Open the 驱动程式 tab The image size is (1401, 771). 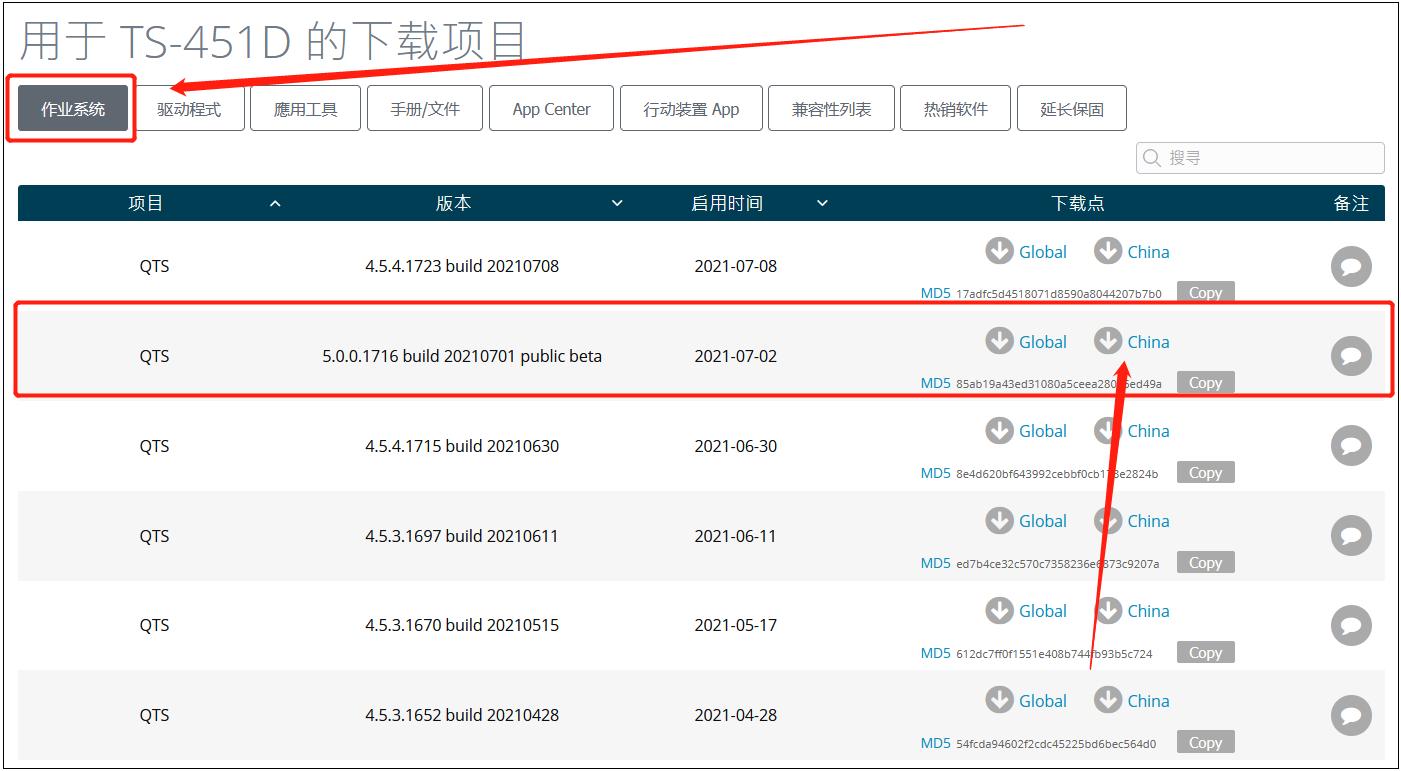click(188, 108)
